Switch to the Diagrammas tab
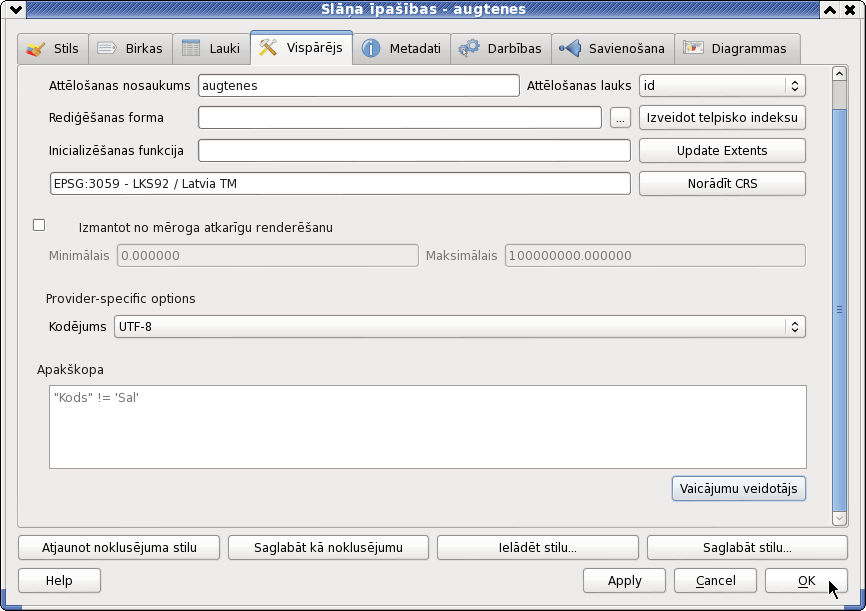Viewport: 866px width, 611px height. click(x=737, y=49)
